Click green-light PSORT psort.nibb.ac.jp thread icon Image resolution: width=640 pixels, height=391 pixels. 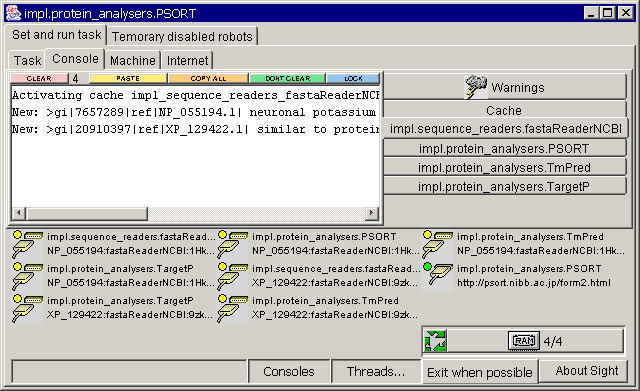tap(438, 276)
